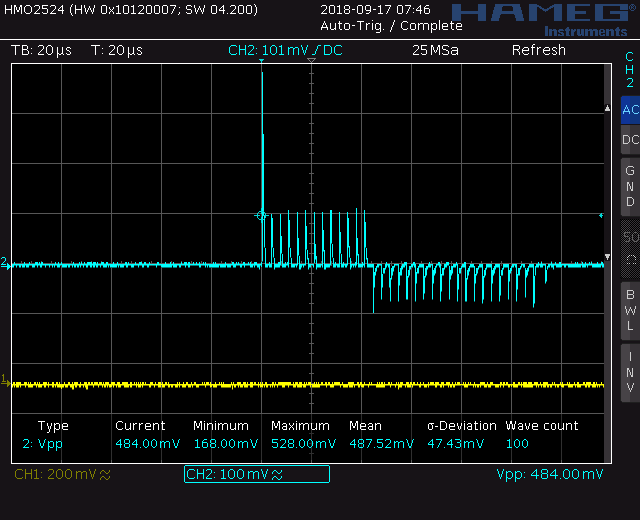Screen dimensions: 640x520
Task: Click the Mean column header
Action: tap(365, 426)
